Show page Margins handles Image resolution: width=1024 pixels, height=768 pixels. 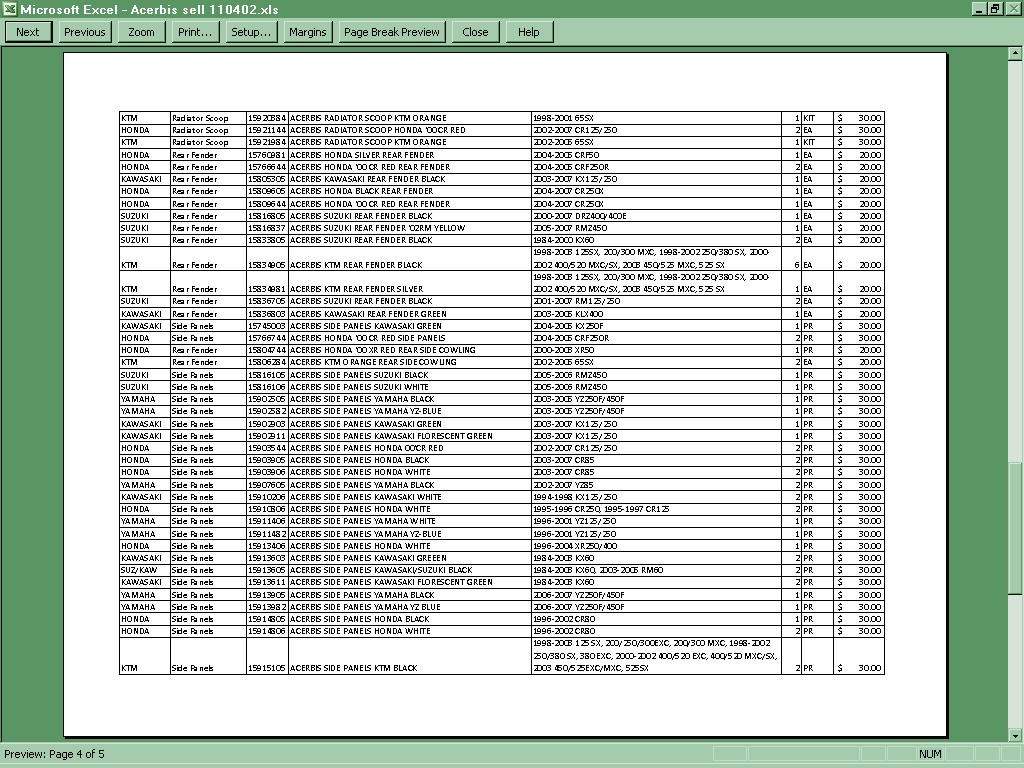tap(308, 32)
